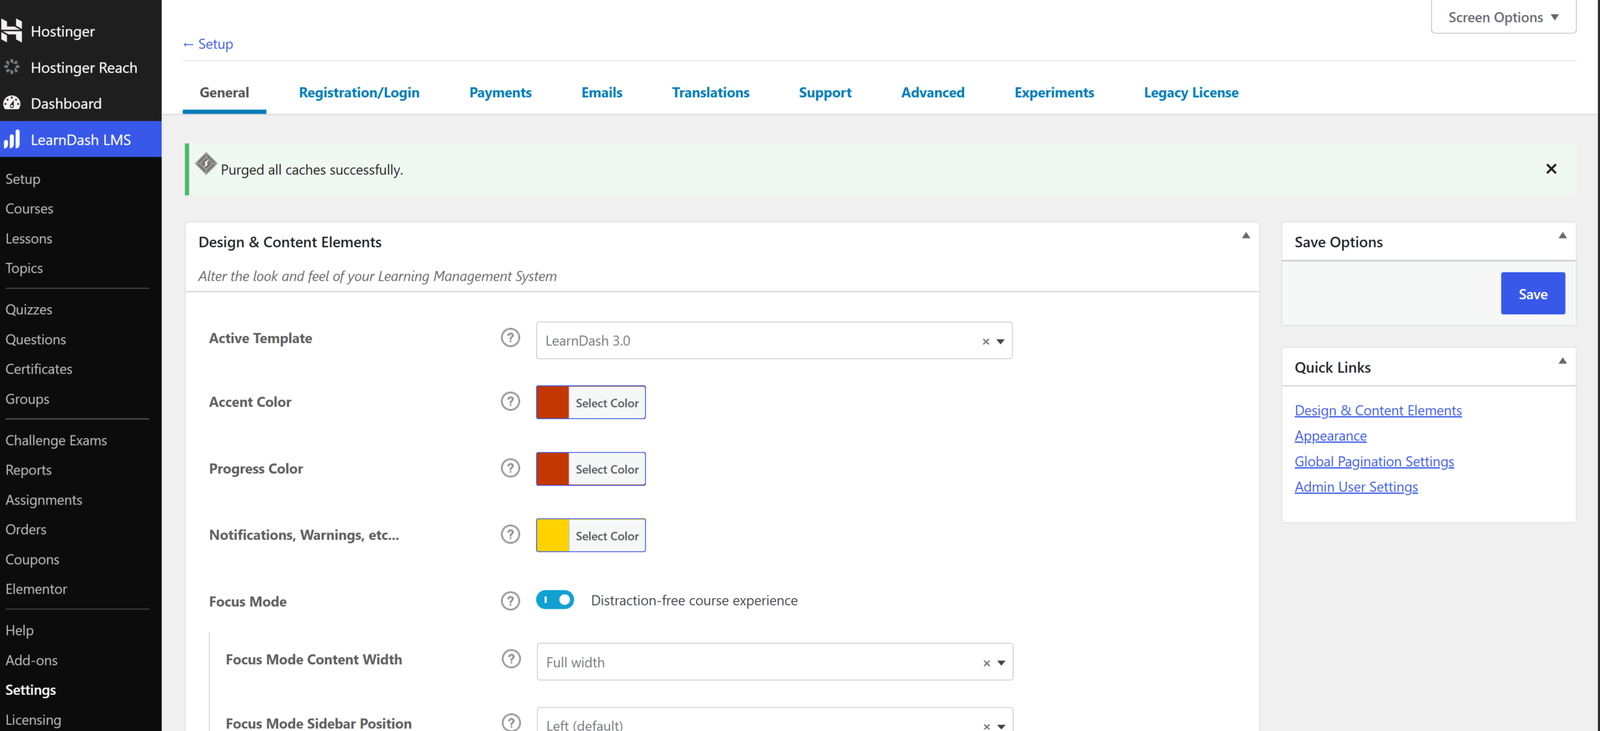The image size is (1600, 731).
Task: Switch to the Legacy License tab
Action: [x=1191, y=92]
